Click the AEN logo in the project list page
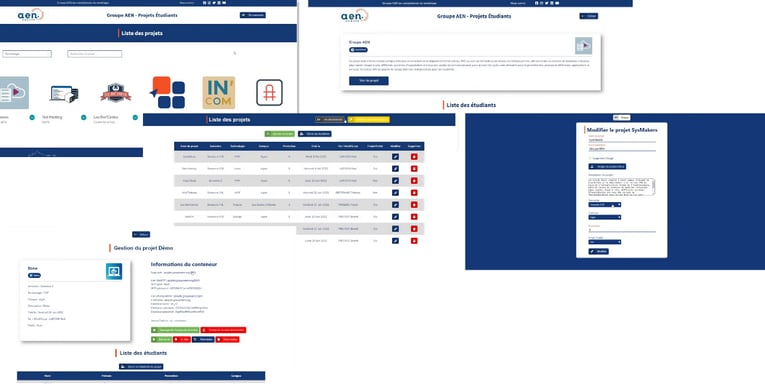This screenshot has width=765, height=384. tap(30, 15)
